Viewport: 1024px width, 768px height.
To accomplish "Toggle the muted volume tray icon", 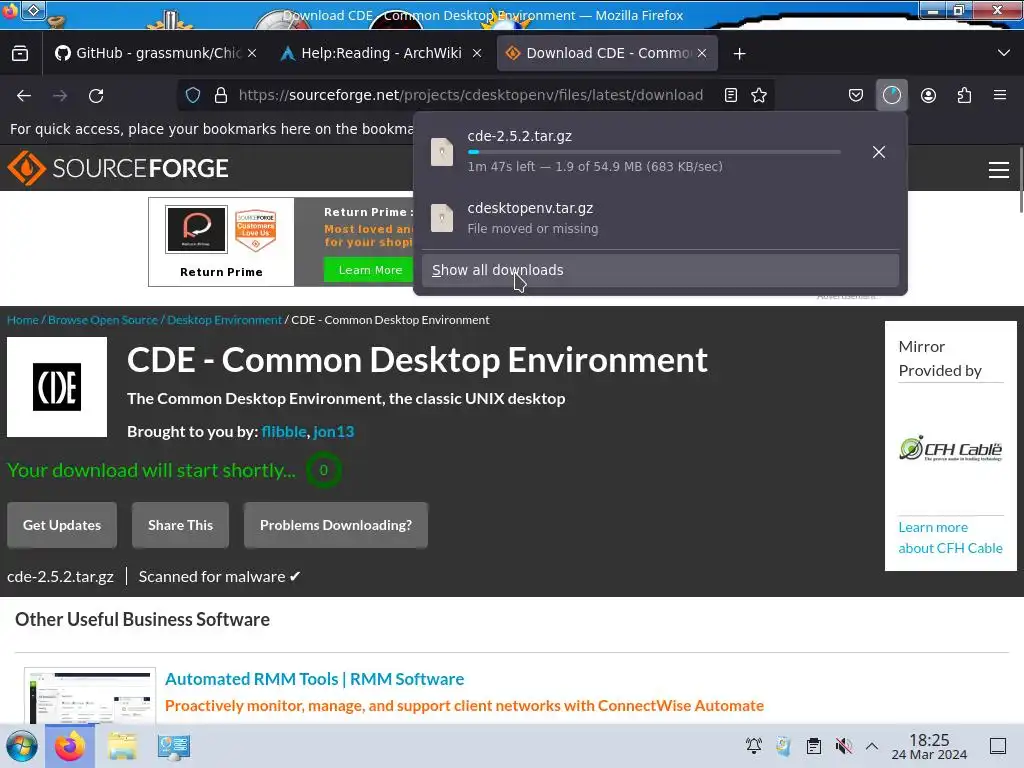I will pos(843,746).
